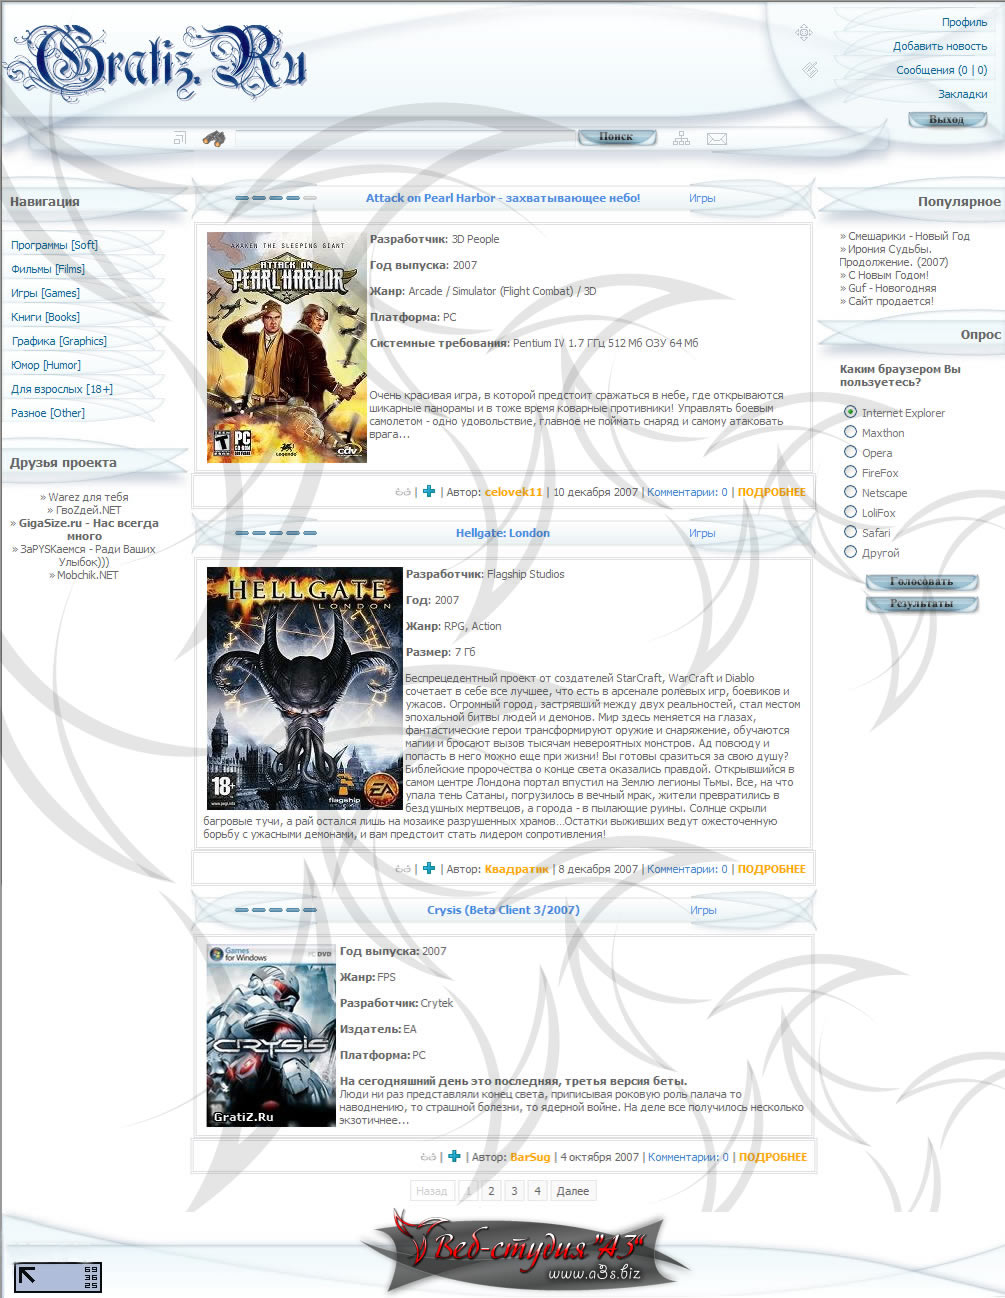Rate Attack on Pearl Harbor via rating bars
1005x1298 pixels.
(276, 198)
